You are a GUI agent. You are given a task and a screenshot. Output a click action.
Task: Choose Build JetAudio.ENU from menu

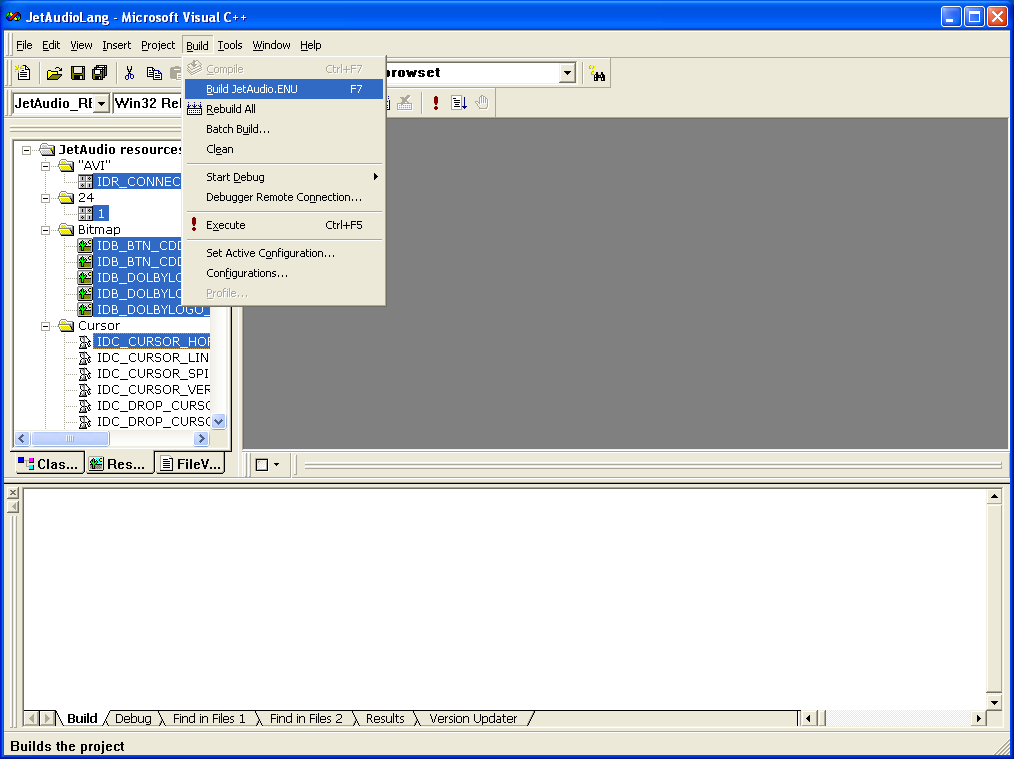point(284,89)
